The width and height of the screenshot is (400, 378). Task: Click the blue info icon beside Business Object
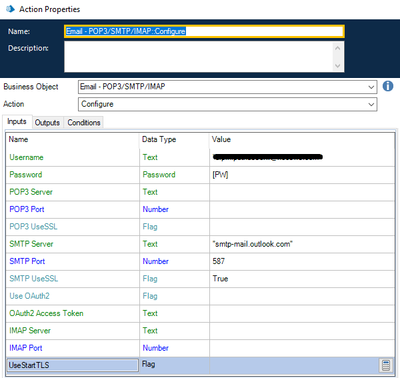[x=388, y=86]
